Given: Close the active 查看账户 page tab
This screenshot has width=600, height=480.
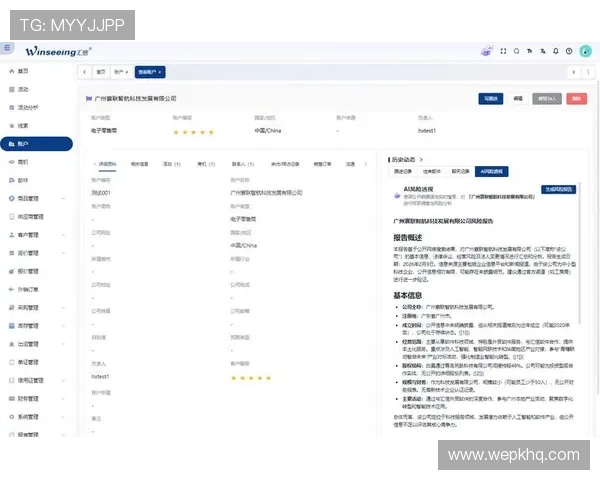Looking at the screenshot, I should [x=160, y=72].
